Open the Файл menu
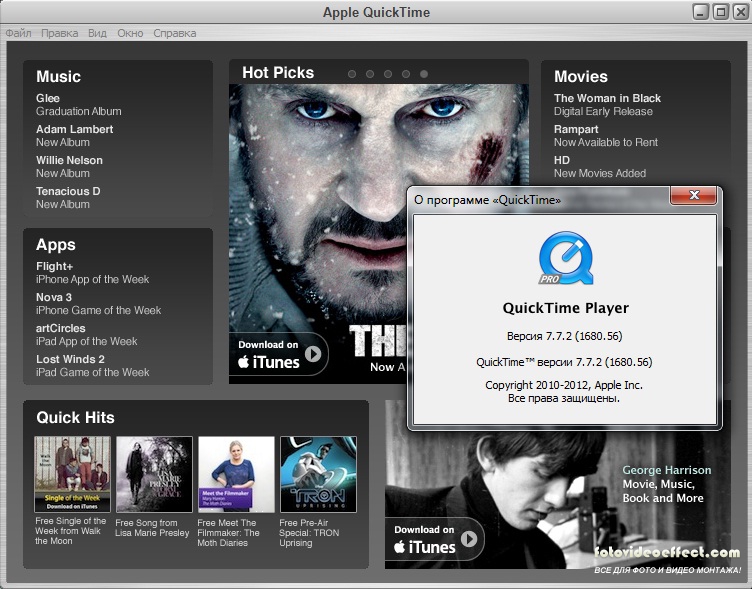This screenshot has width=752, height=589. coord(18,33)
